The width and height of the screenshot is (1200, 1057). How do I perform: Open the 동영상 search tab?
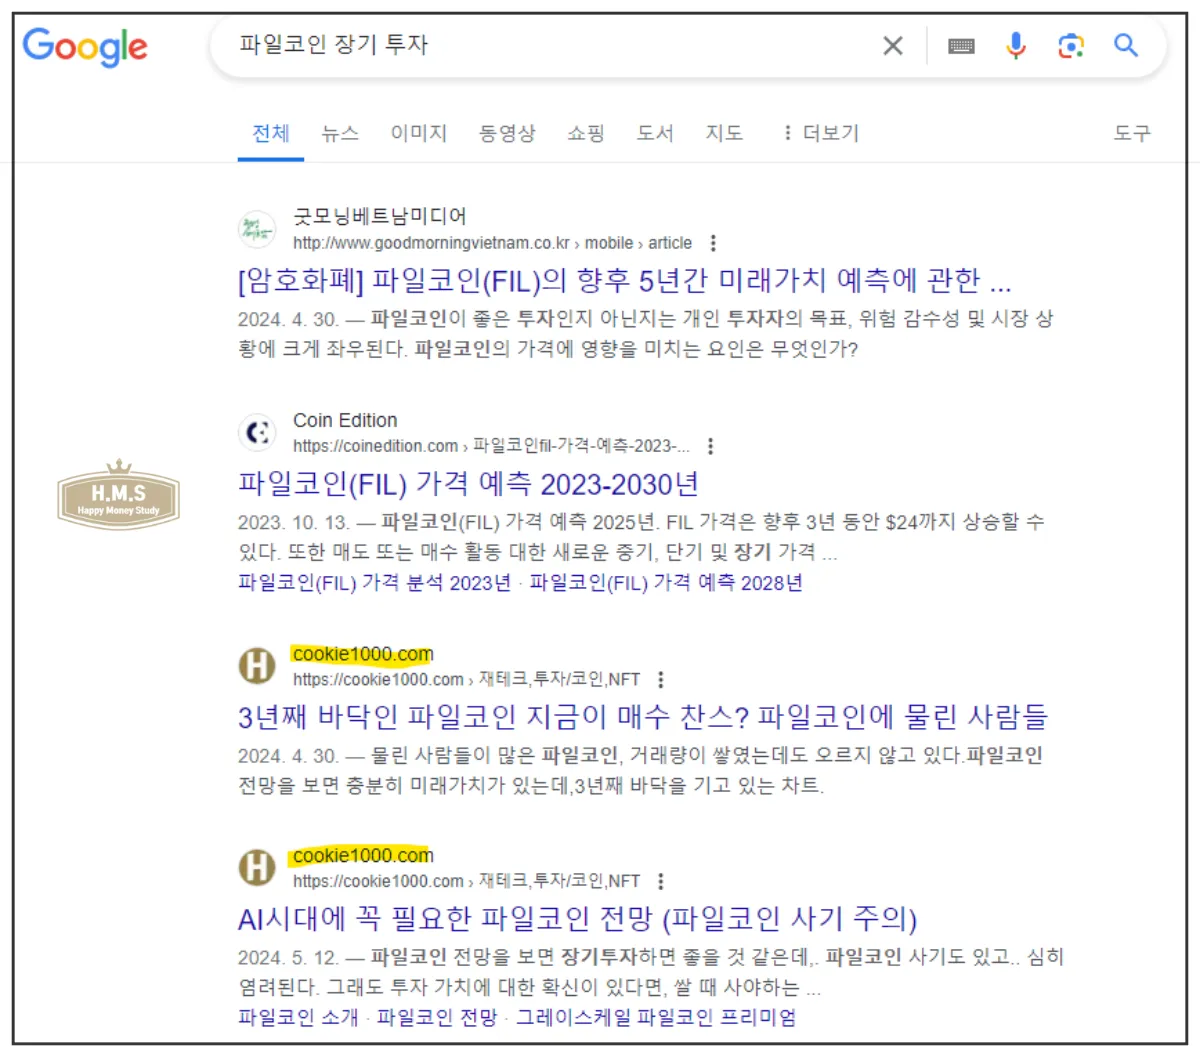coord(509,132)
